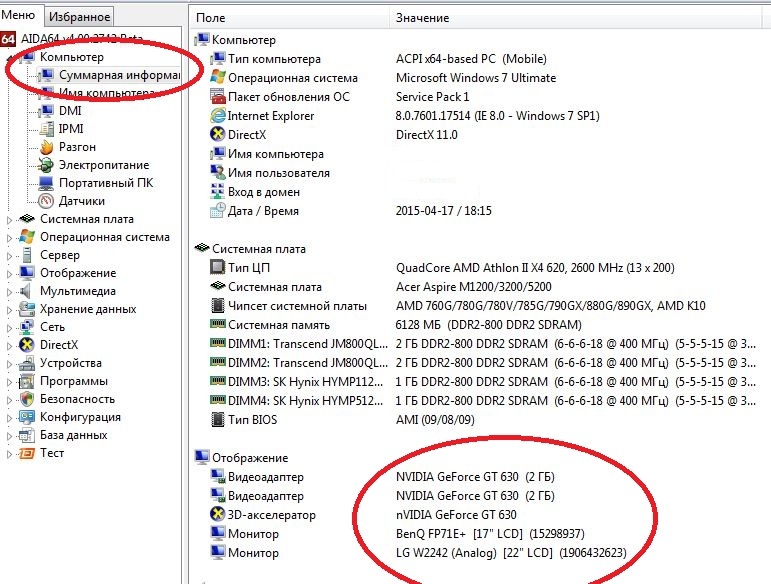Select Компьютер node in the tree

point(72,57)
